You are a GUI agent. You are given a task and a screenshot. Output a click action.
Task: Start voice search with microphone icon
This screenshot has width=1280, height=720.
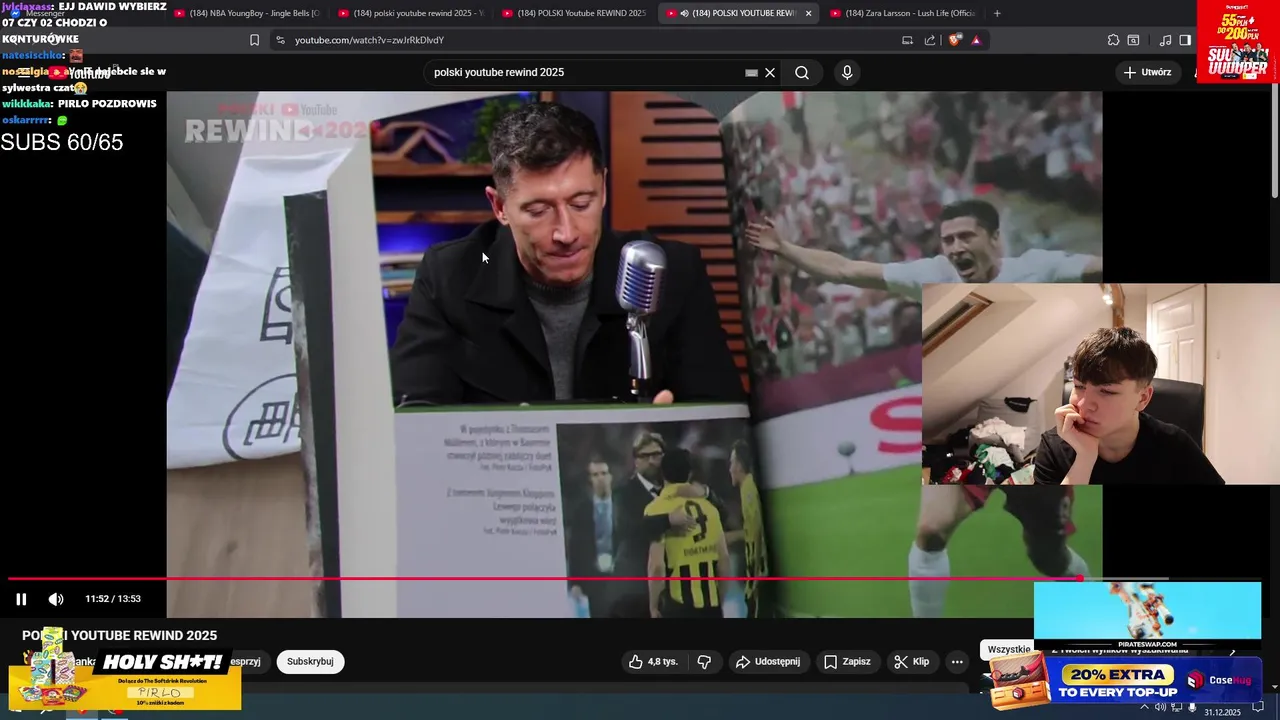847,73
